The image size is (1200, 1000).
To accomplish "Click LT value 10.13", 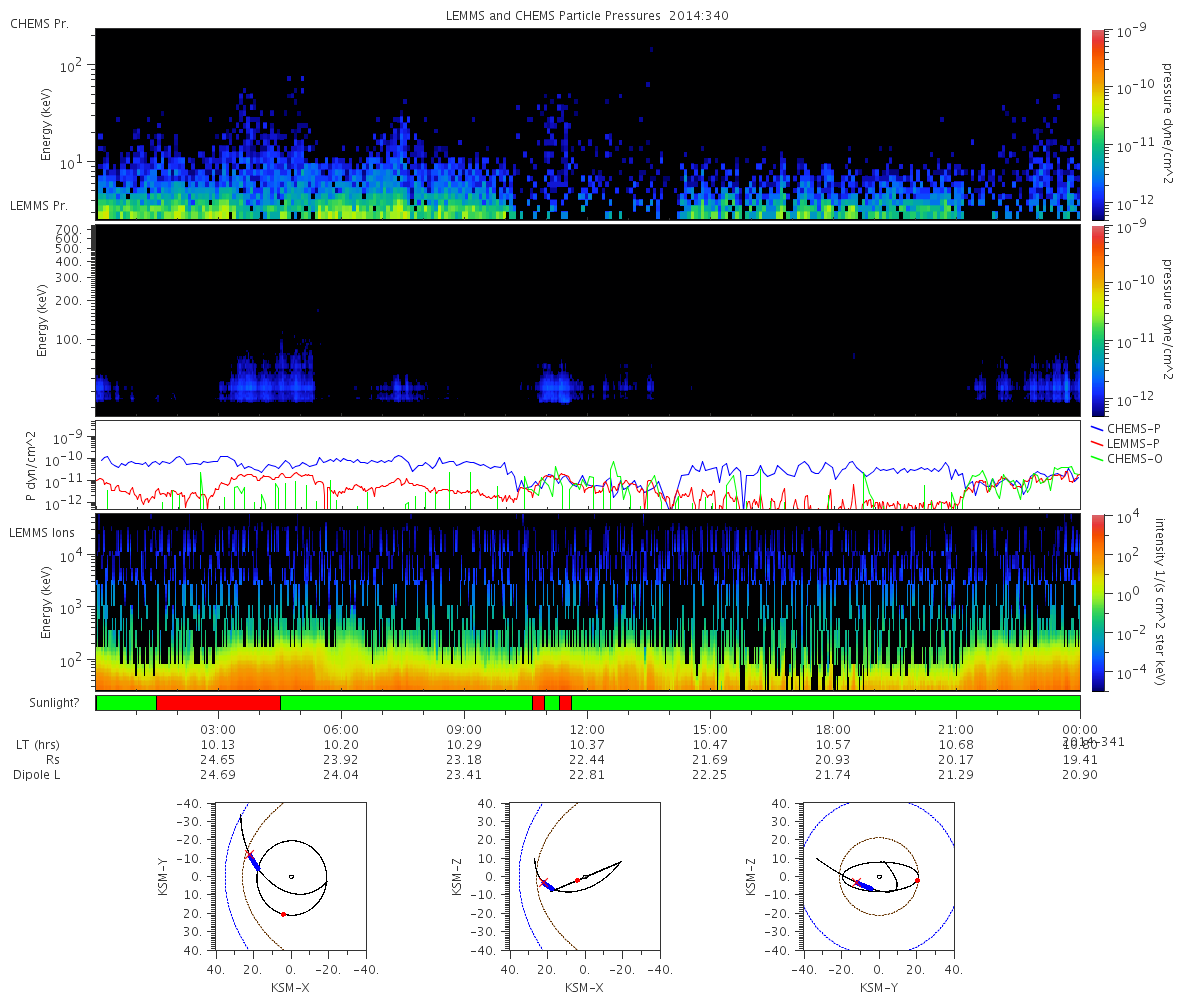I will (x=218, y=745).
